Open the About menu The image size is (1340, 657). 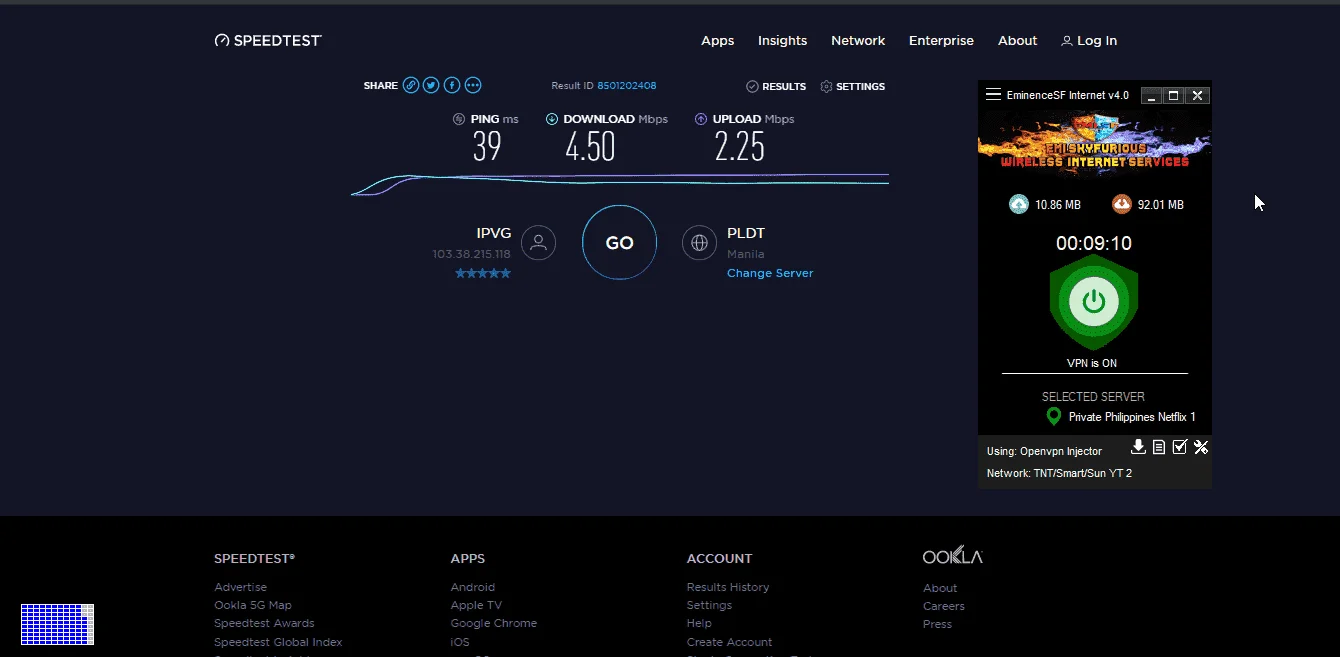click(x=1017, y=41)
